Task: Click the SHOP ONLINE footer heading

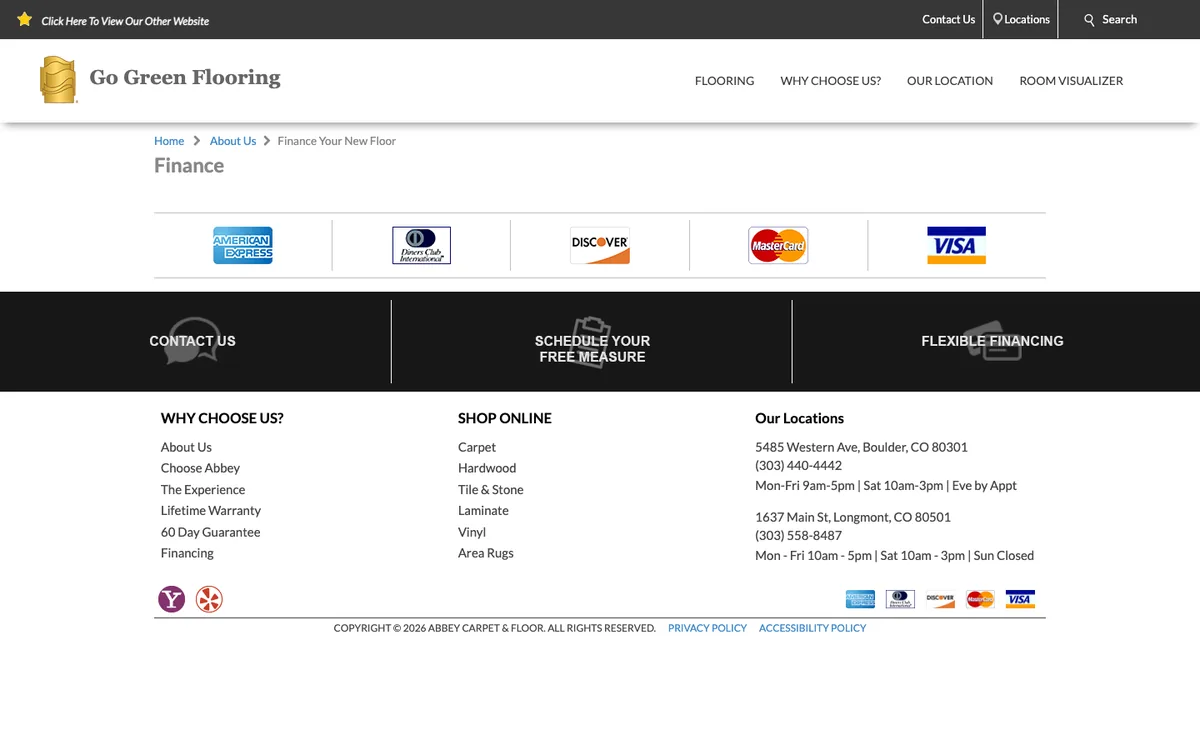Action: click(x=505, y=418)
